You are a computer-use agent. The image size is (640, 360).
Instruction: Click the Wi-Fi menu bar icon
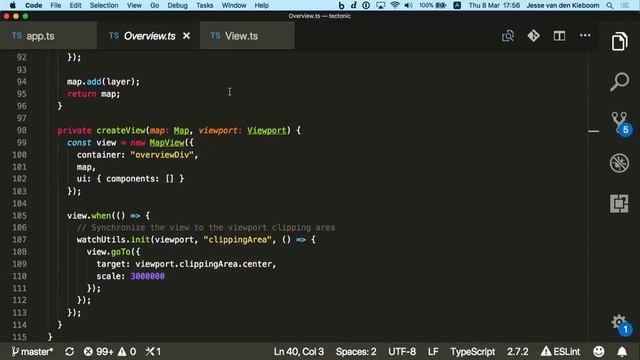394,5
